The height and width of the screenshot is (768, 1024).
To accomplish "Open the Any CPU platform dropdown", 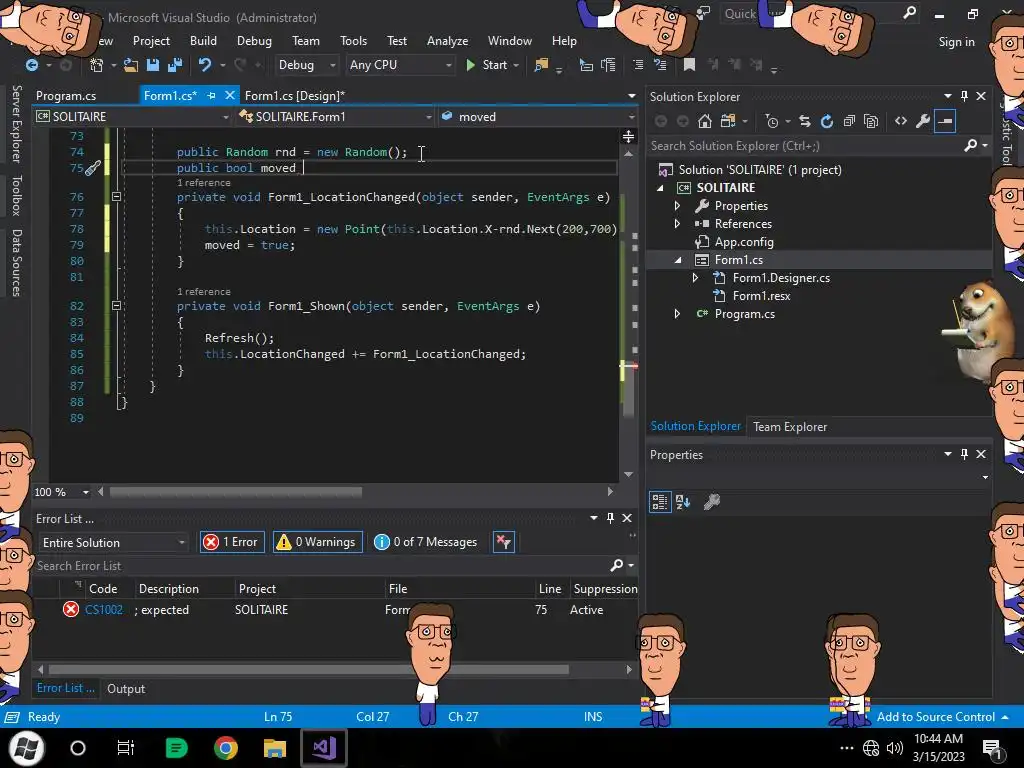I will pyautogui.click(x=400, y=65).
